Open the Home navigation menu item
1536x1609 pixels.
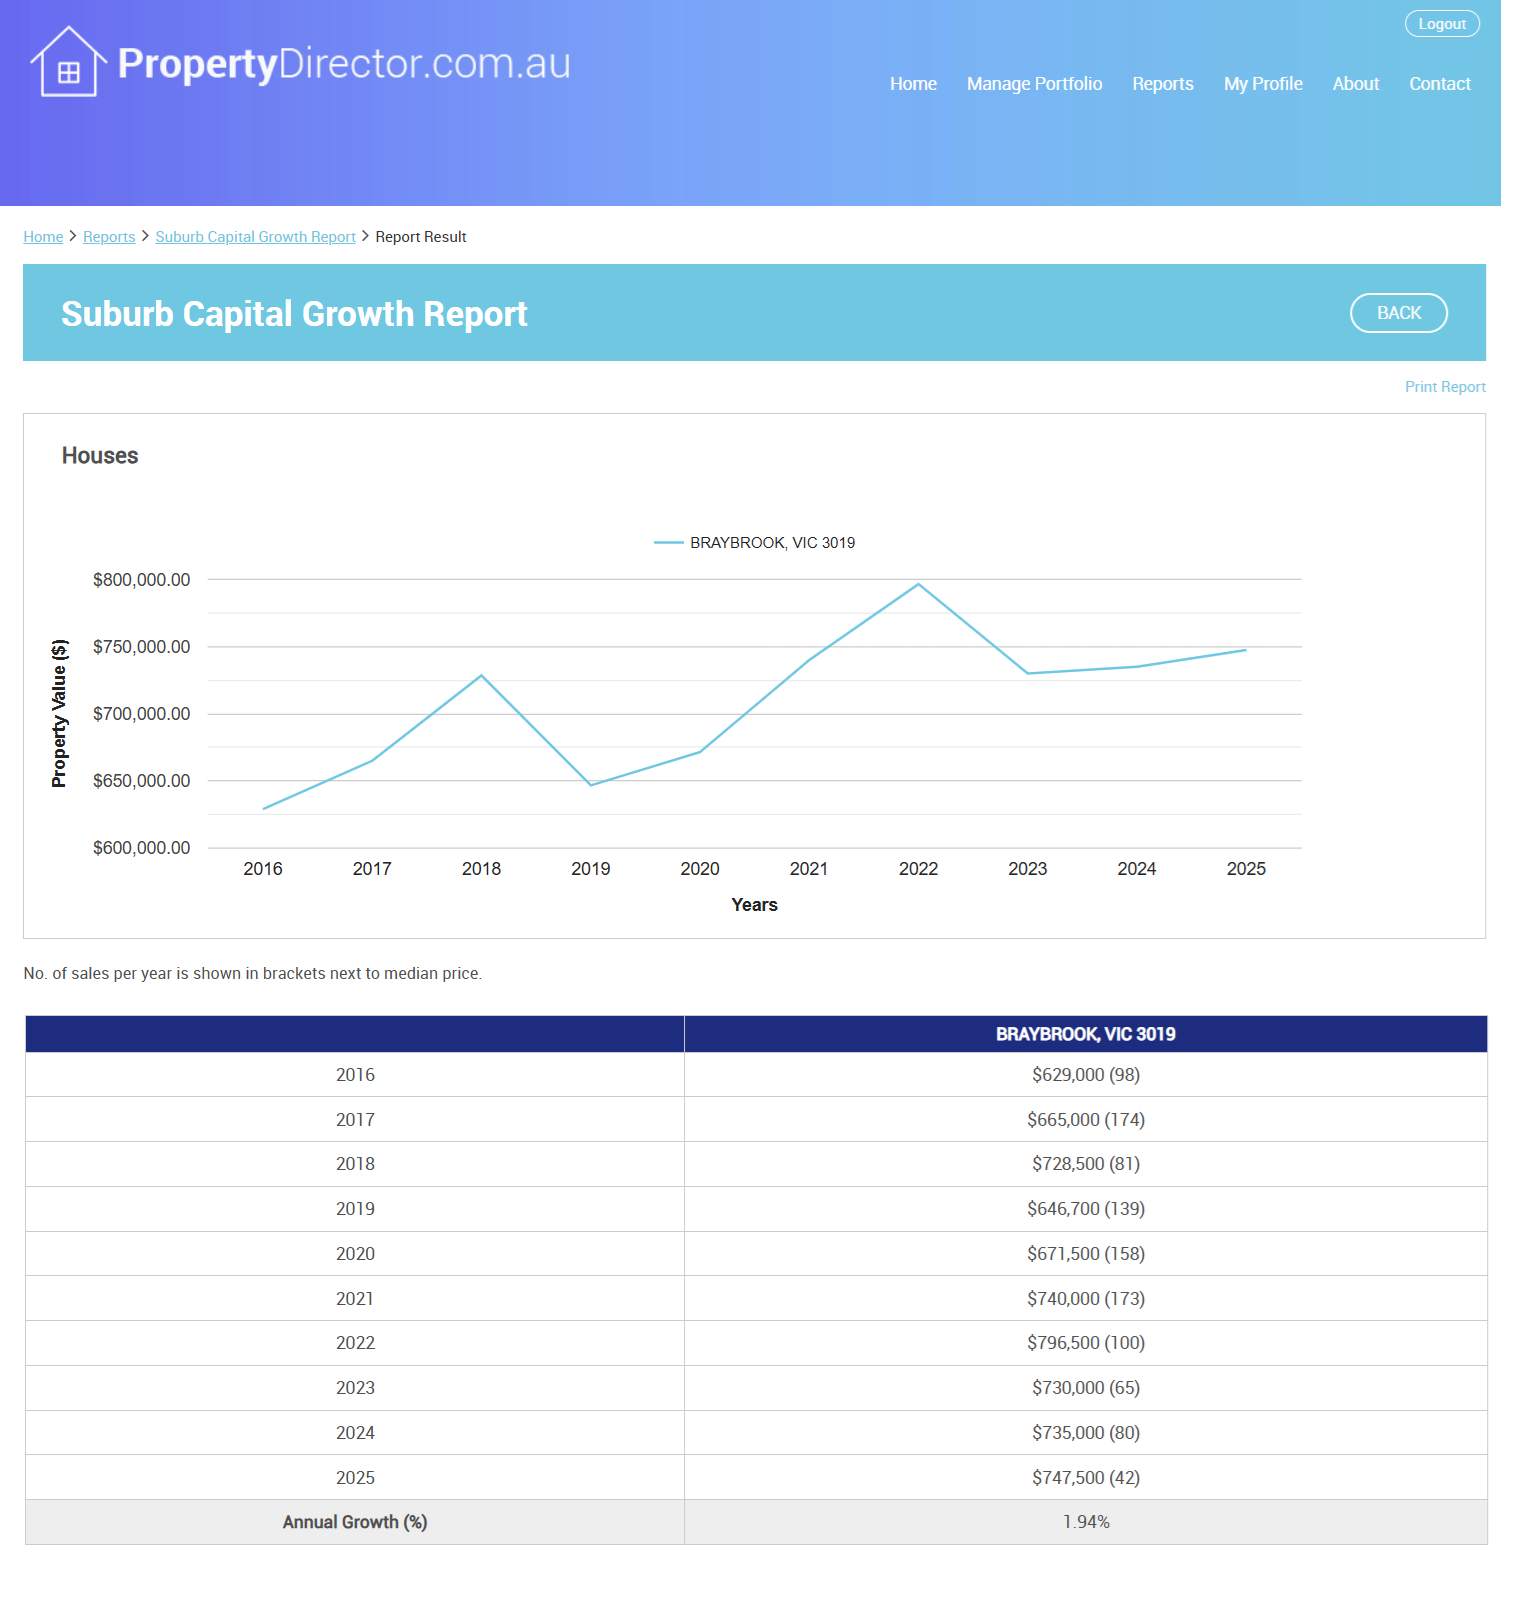[x=912, y=84]
